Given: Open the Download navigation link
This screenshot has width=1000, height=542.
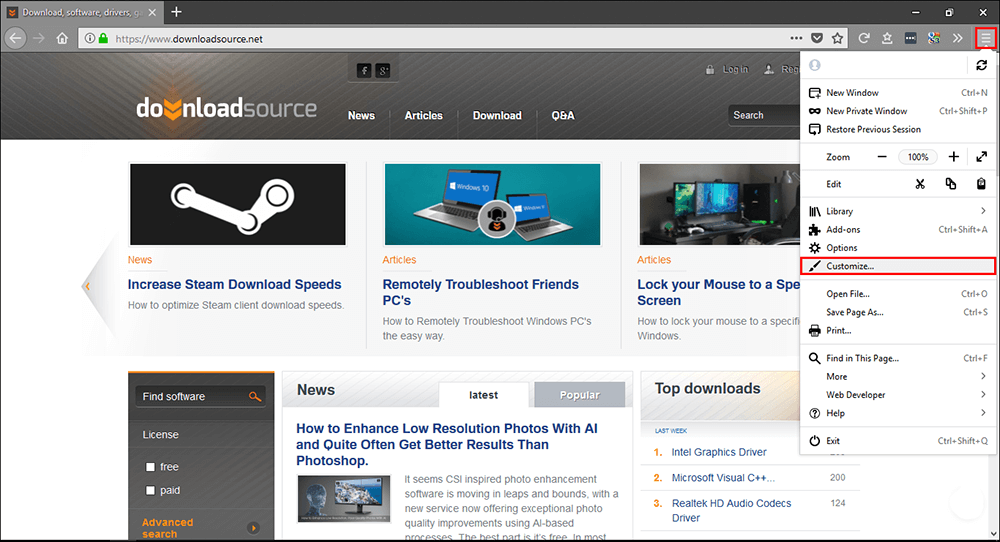Looking at the screenshot, I should pyautogui.click(x=497, y=115).
